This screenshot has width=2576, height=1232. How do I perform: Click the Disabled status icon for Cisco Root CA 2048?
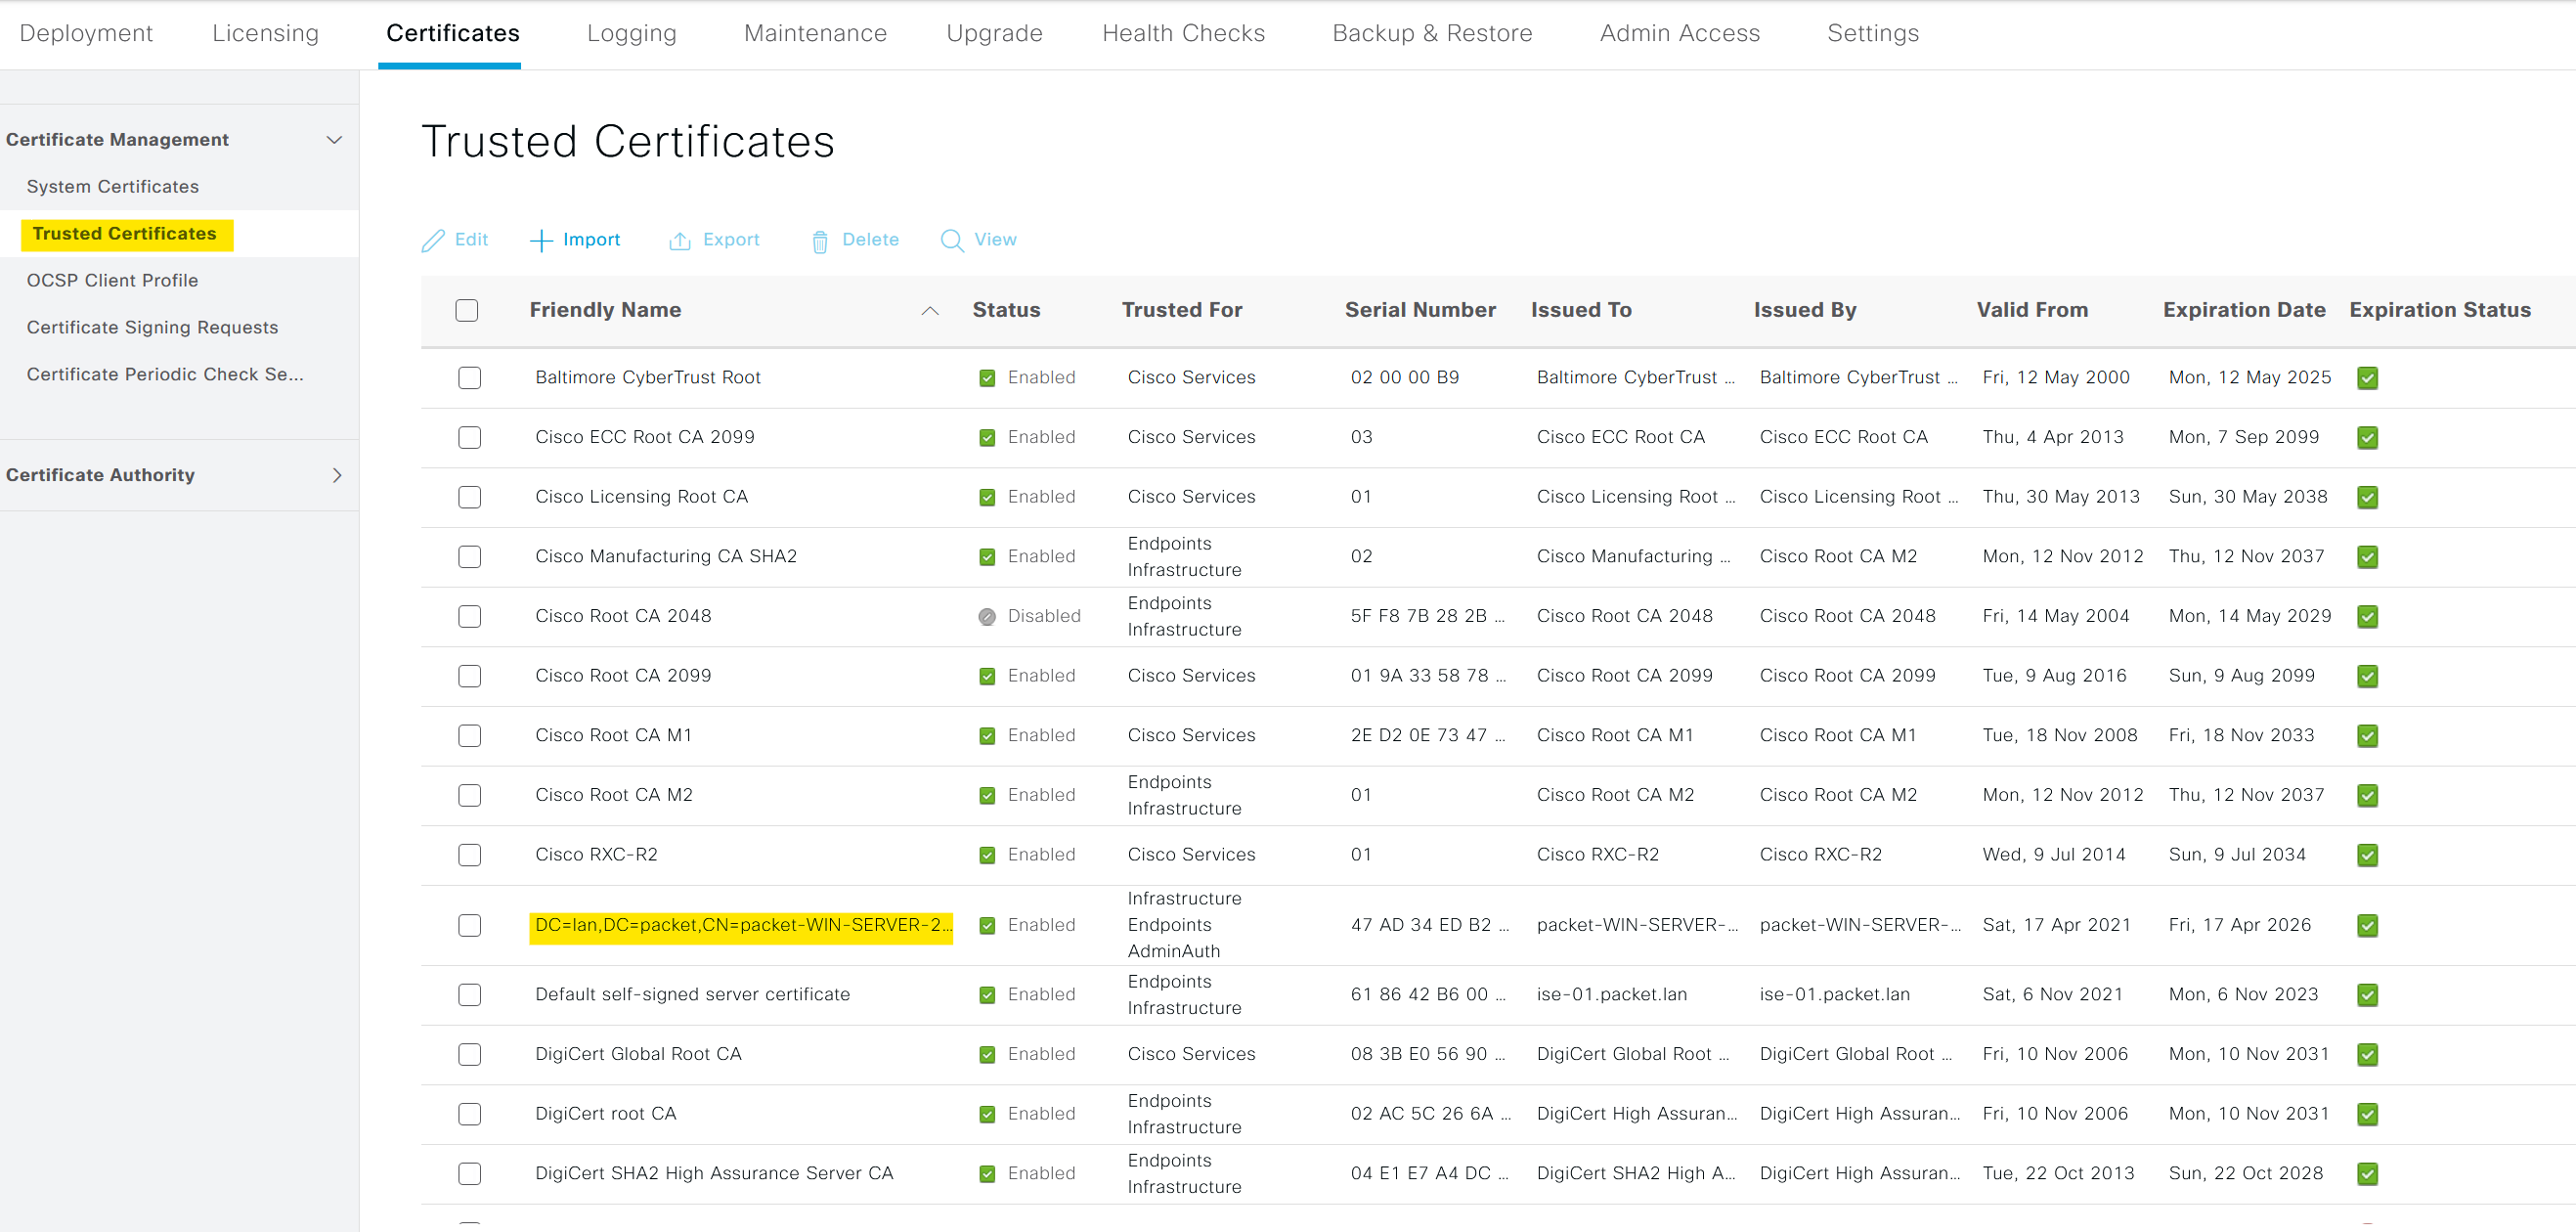pos(987,616)
